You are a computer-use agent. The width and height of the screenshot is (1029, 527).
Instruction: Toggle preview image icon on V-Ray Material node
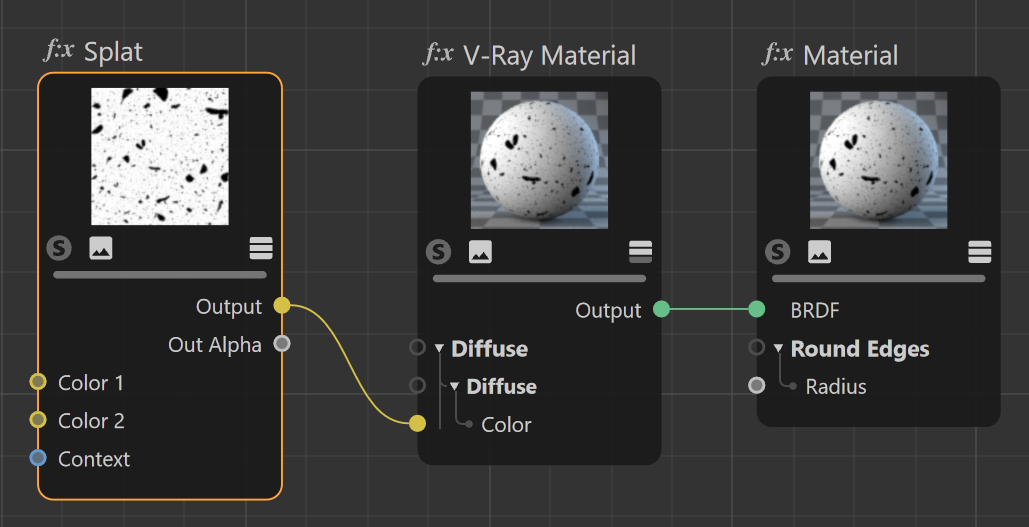(480, 252)
